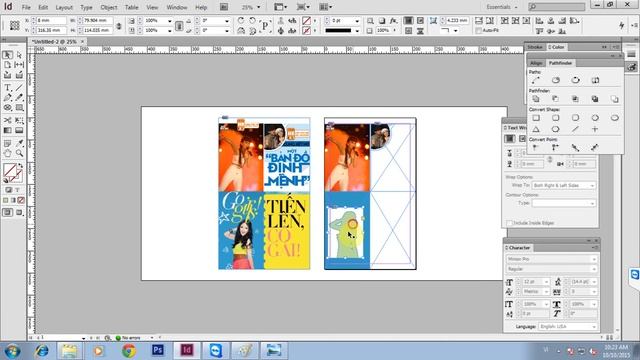The width and height of the screenshot is (640, 360).
Task: Click Pathfinder Intersect shapes icon
Action: click(x=575, y=99)
